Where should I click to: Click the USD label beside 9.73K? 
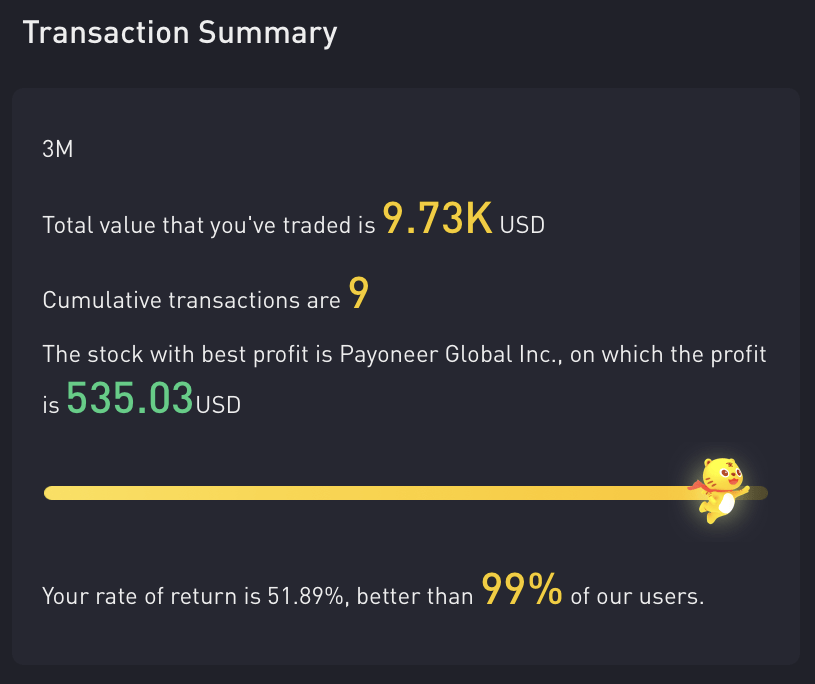click(522, 225)
